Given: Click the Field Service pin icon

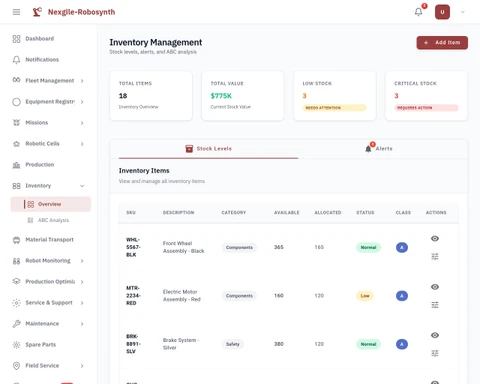Looking at the screenshot, I should (16, 366).
